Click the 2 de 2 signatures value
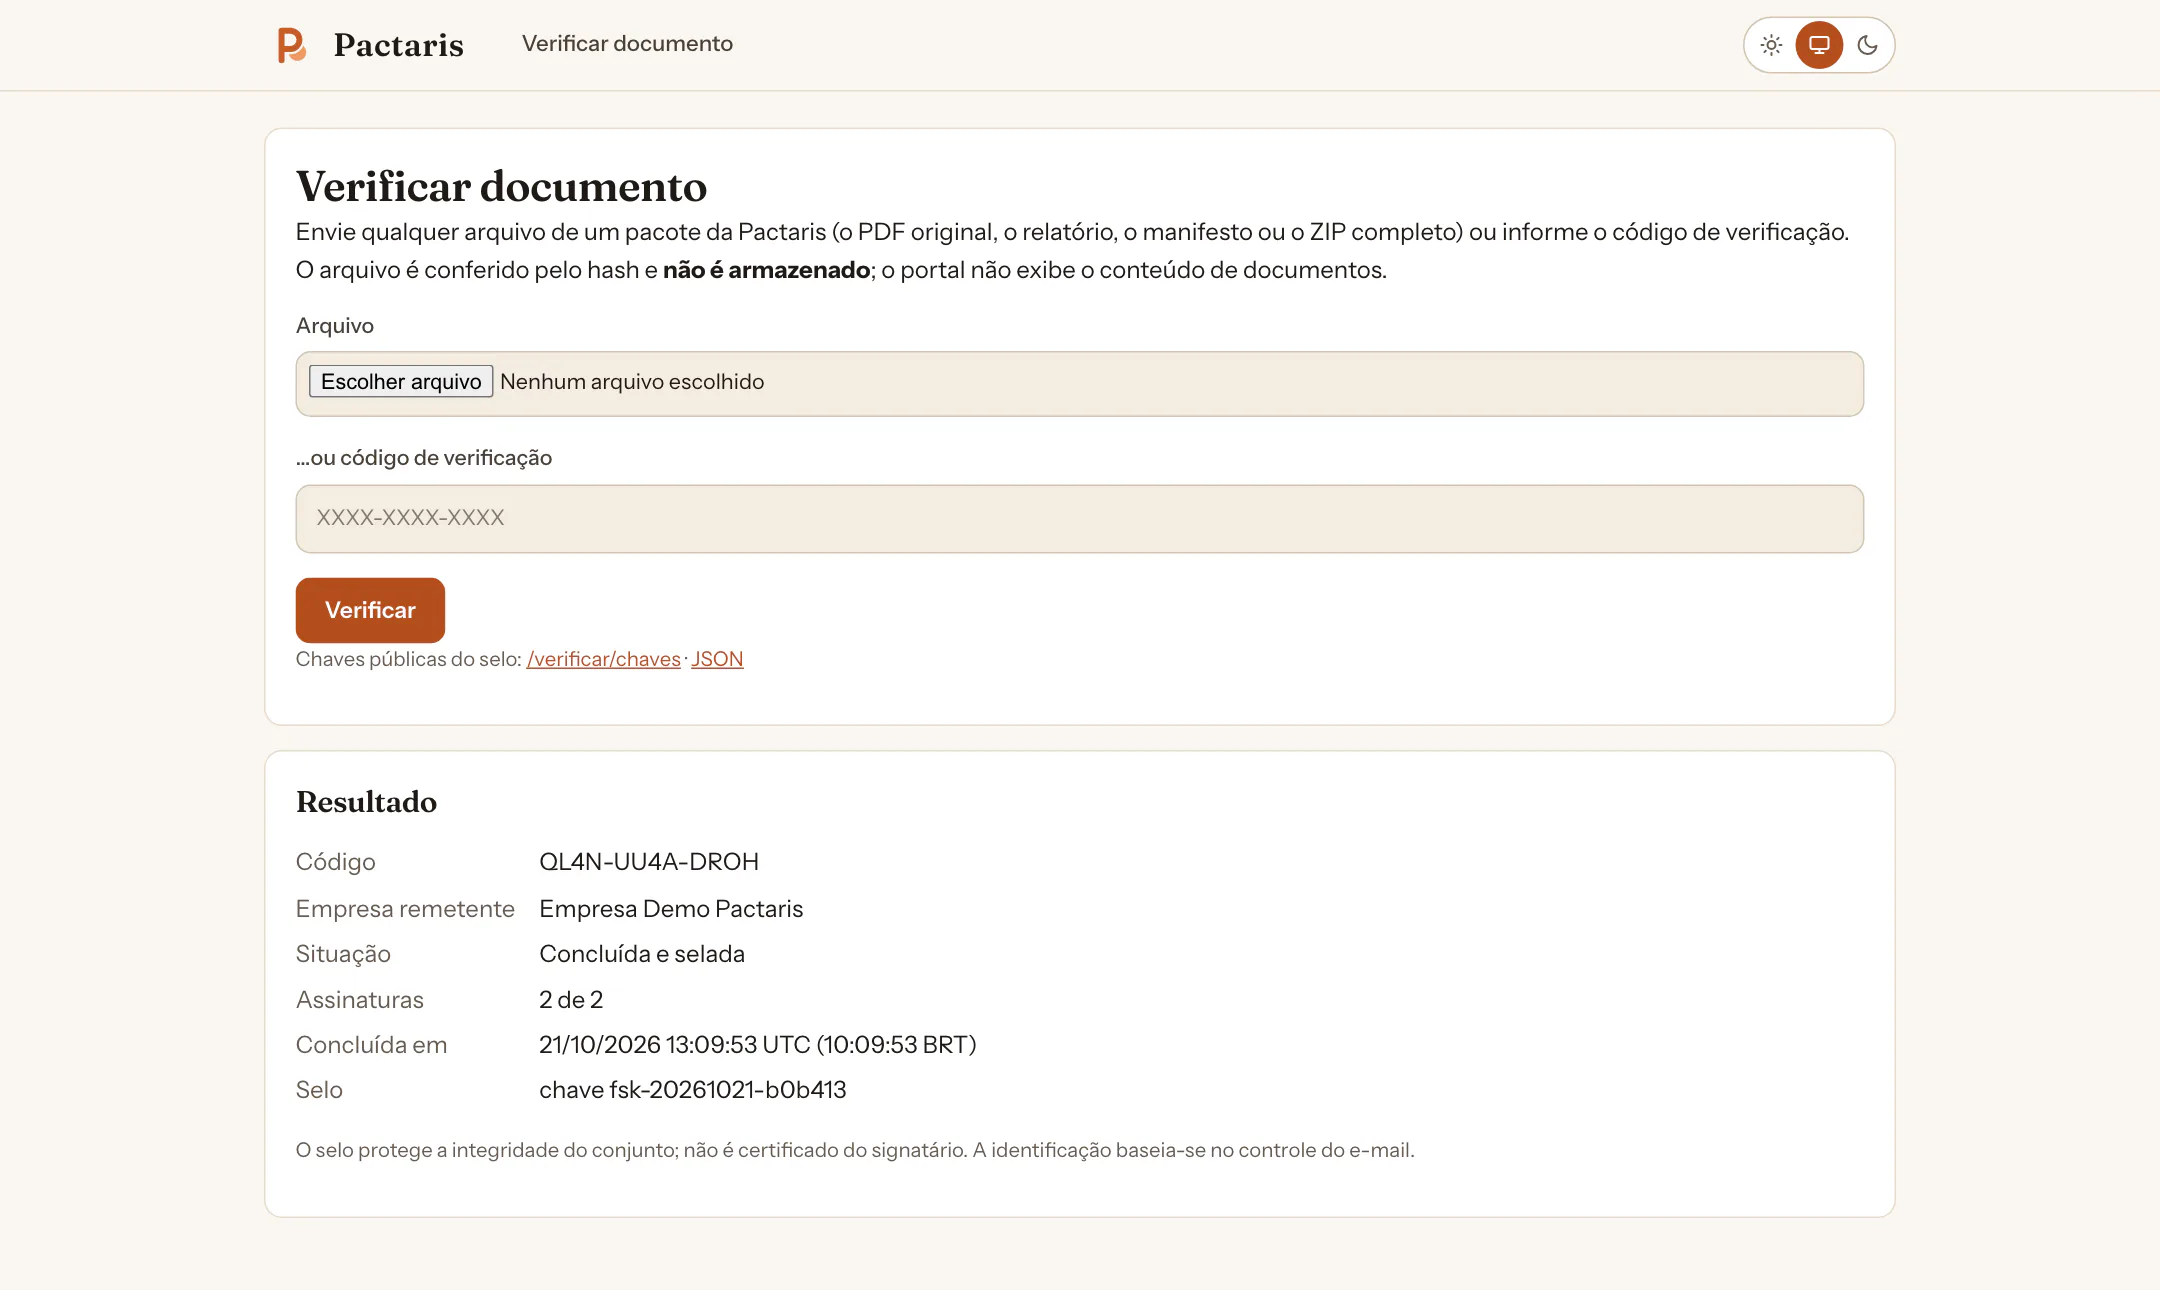The height and width of the screenshot is (1290, 2160). coord(571,1000)
